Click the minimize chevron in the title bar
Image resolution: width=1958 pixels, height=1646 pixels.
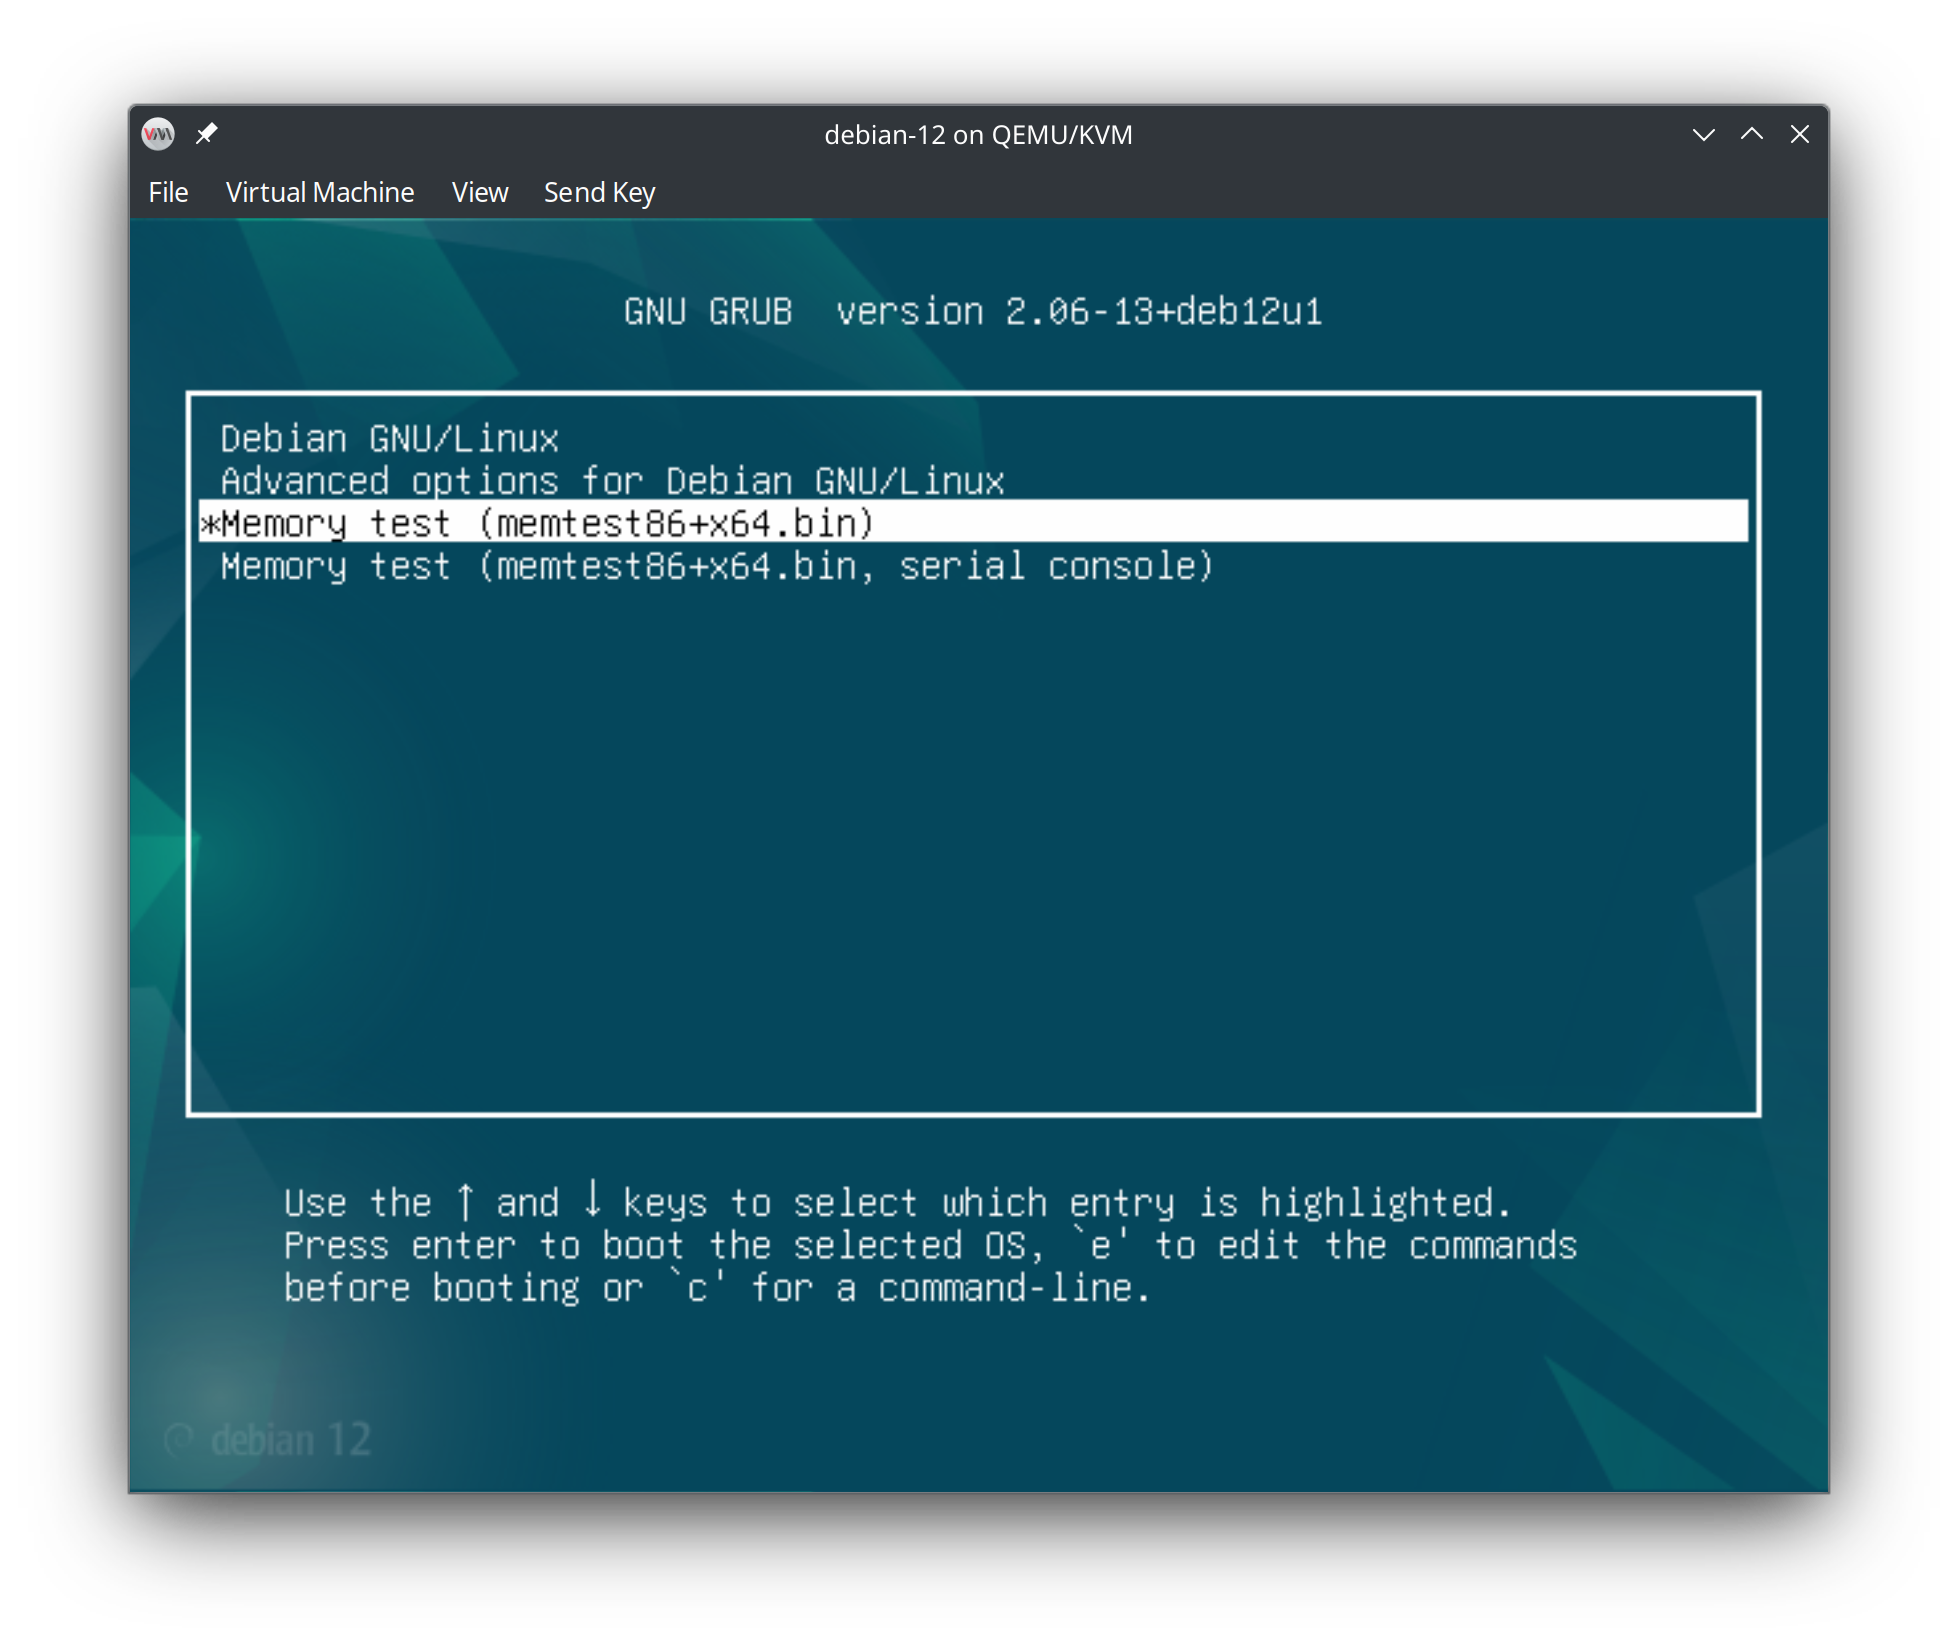point(1703,133)
